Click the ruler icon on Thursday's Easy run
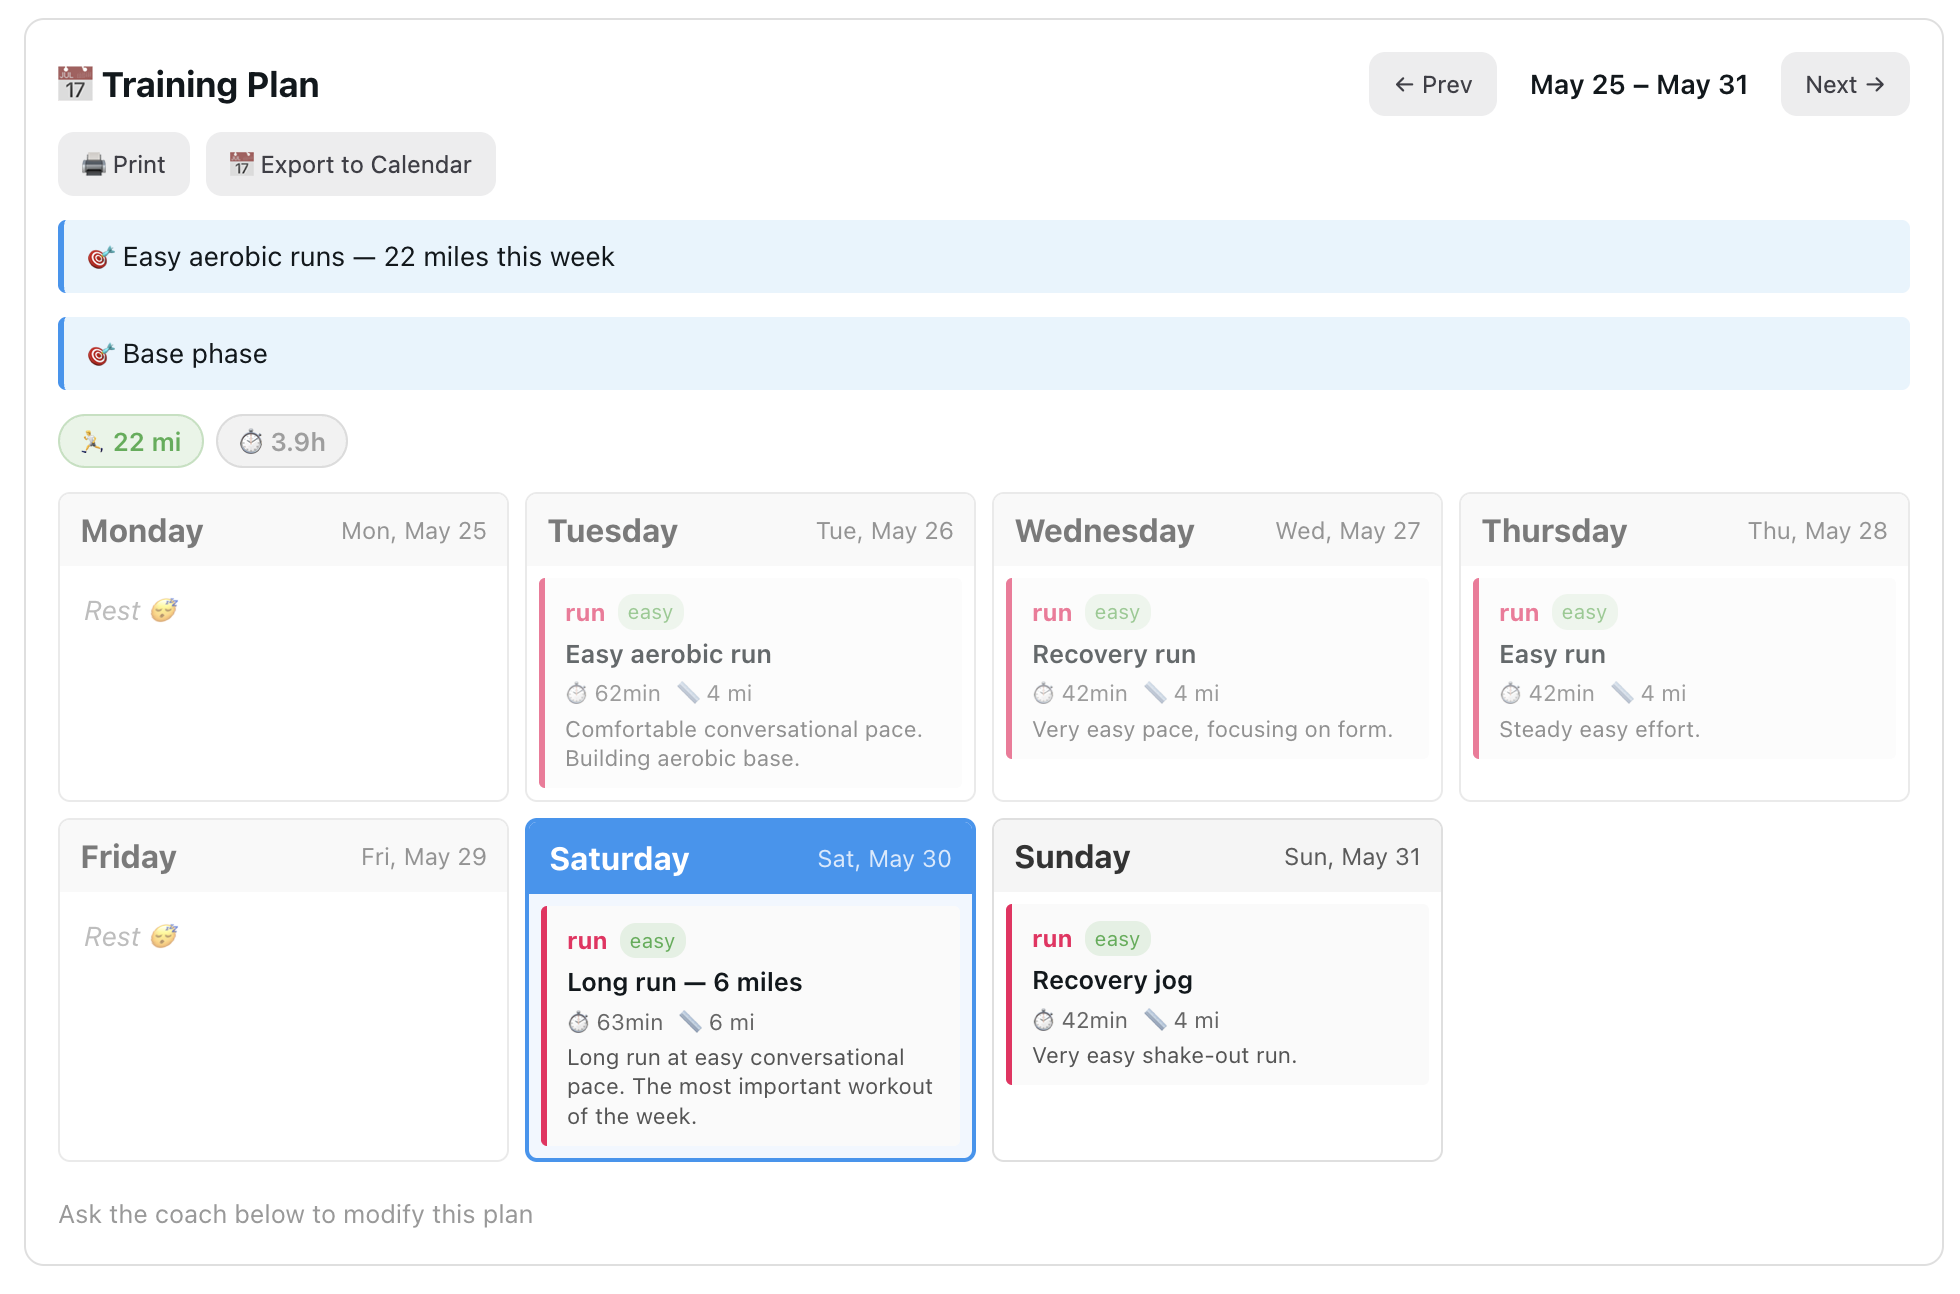 1622,693
